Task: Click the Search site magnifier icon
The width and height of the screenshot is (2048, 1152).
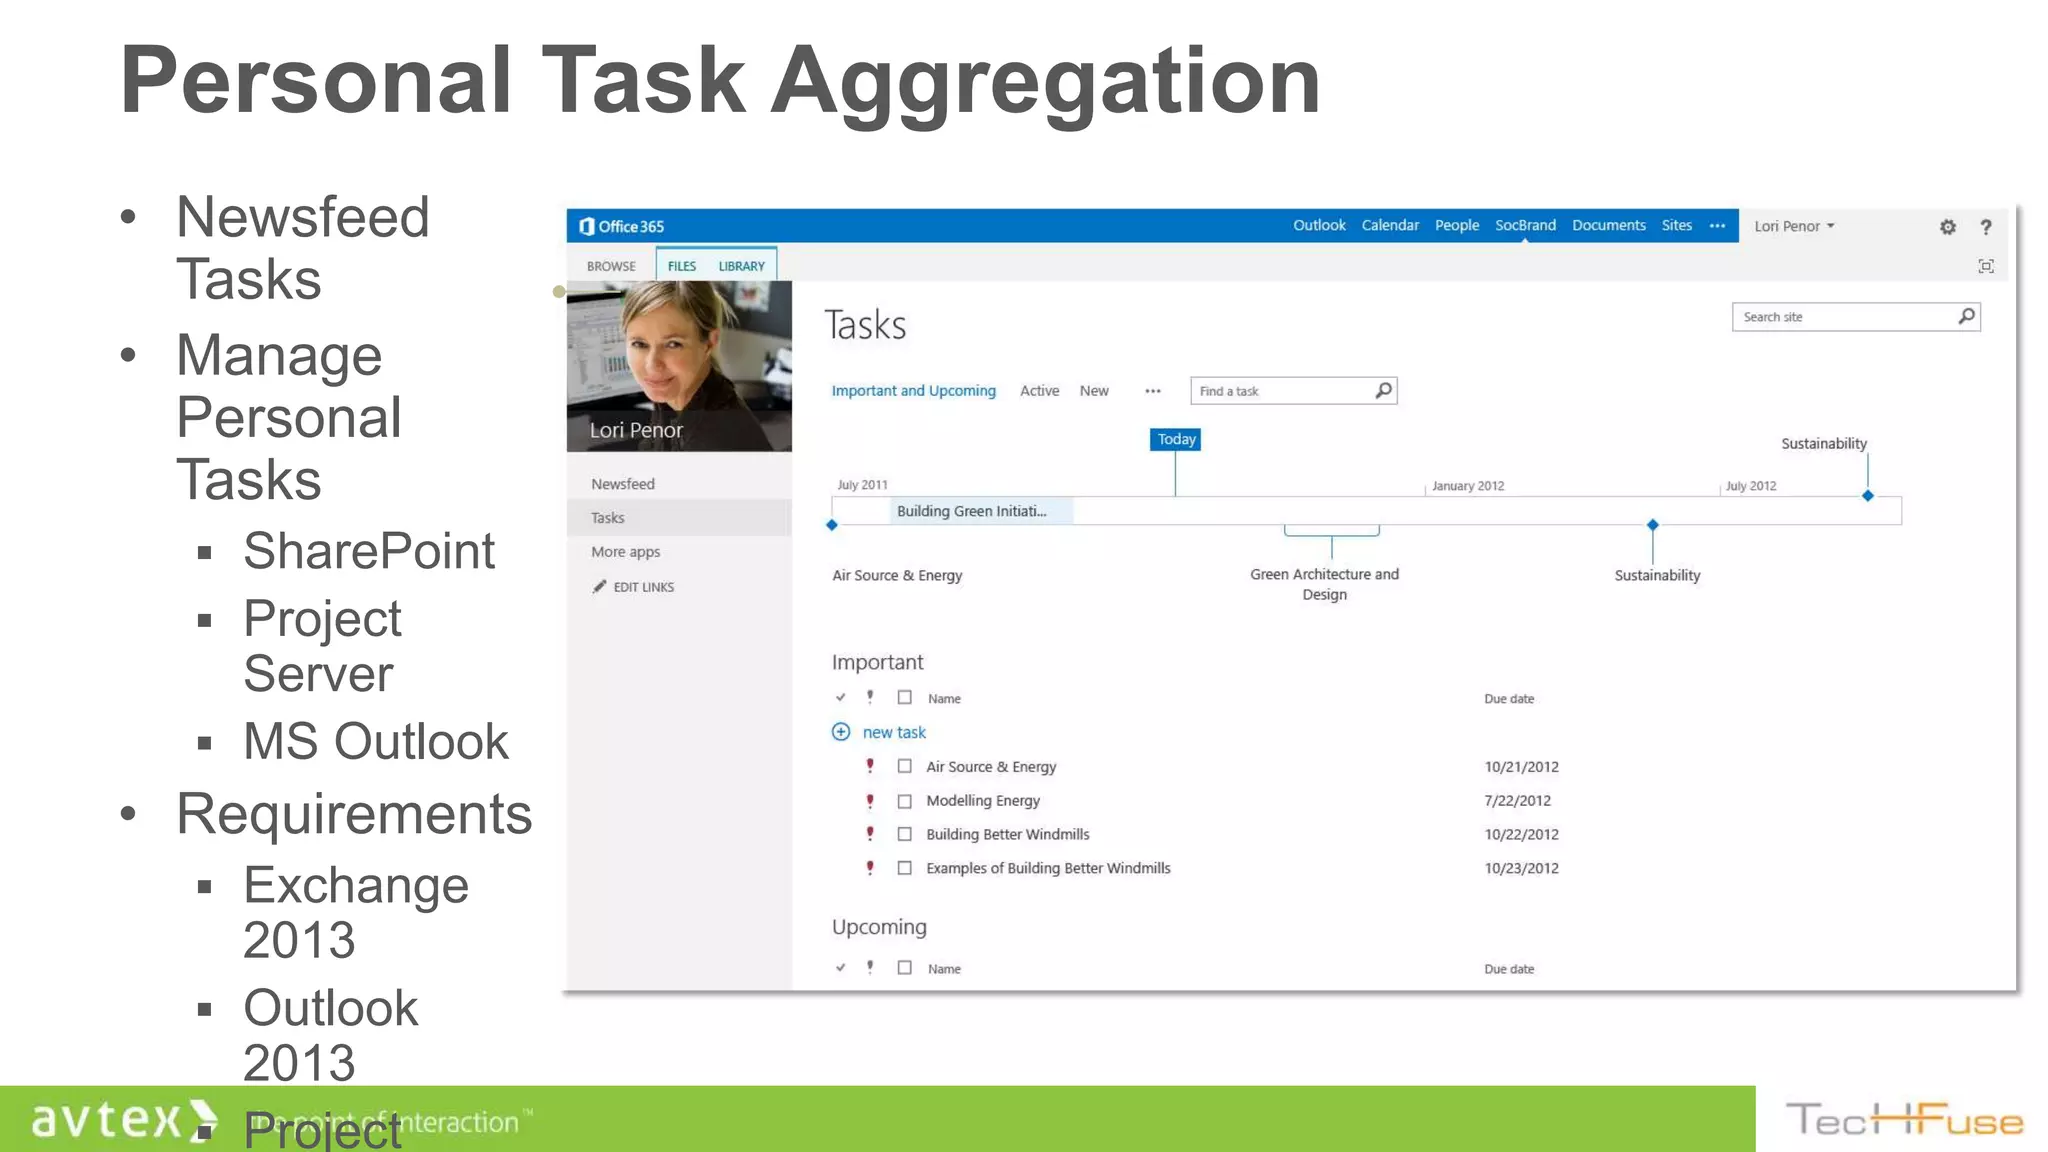Action: click(1966, 317)
